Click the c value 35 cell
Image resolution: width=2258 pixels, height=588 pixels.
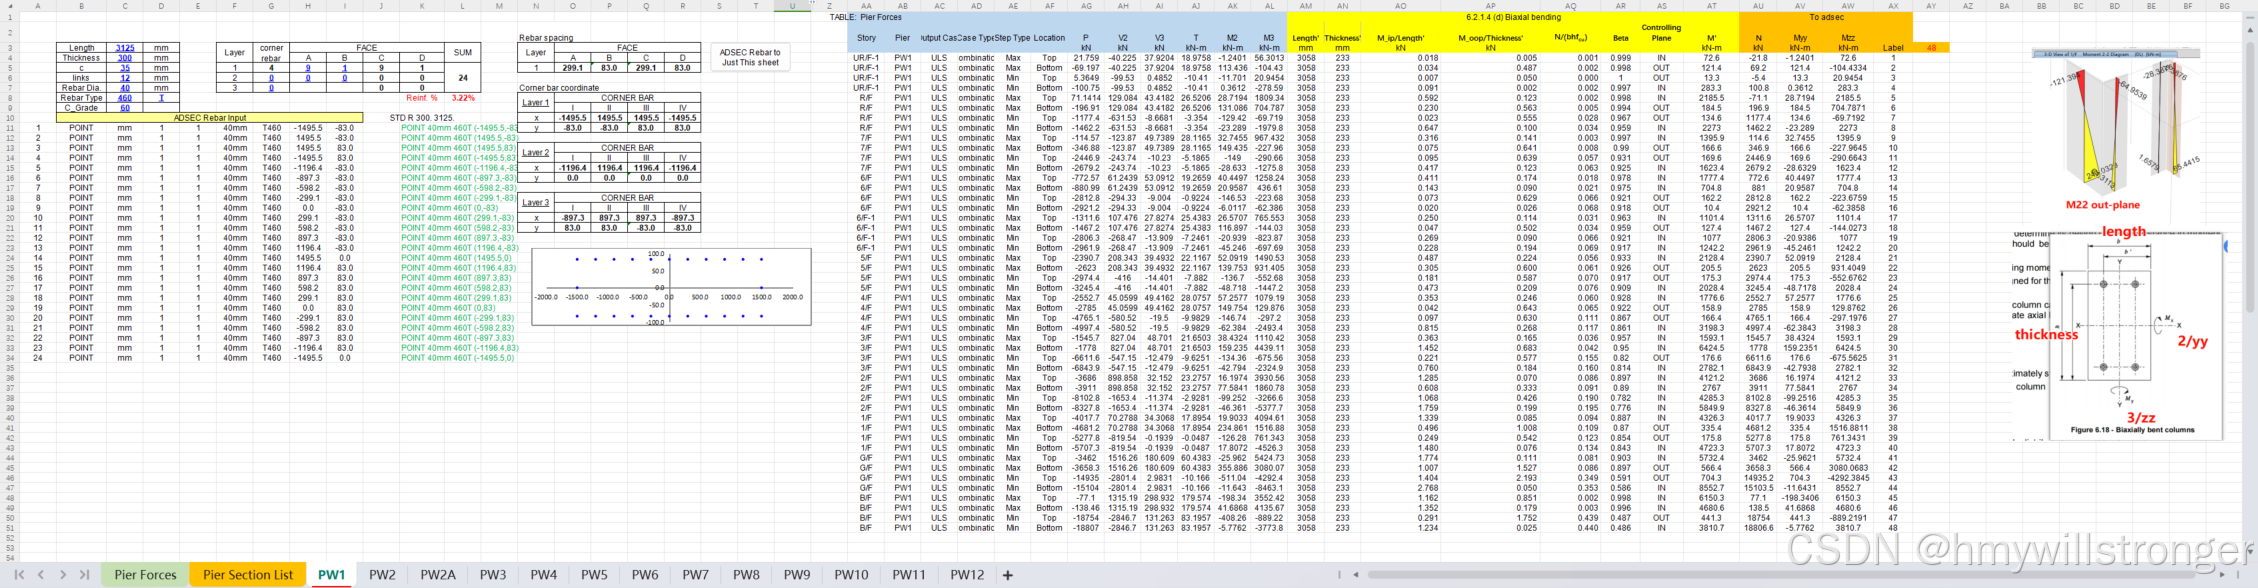pyautogui.click(x=125, y=68)
